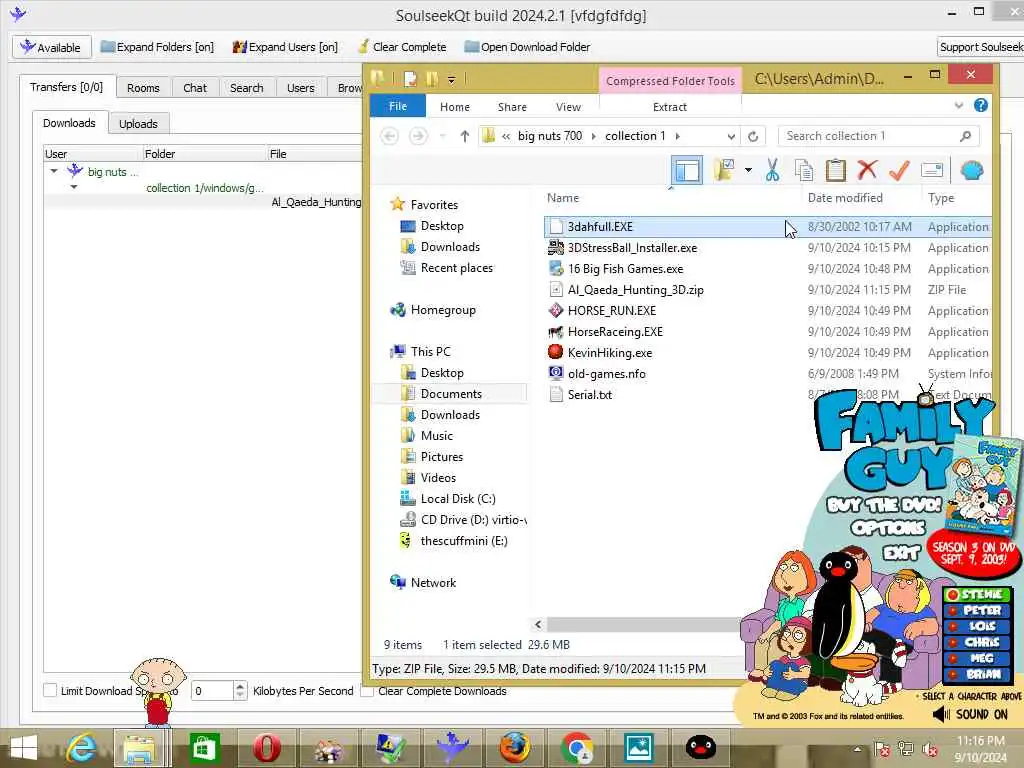This screenshot has height=768, width=1024.
Task: Select BRIAN character button
Action: pos(978,674)
